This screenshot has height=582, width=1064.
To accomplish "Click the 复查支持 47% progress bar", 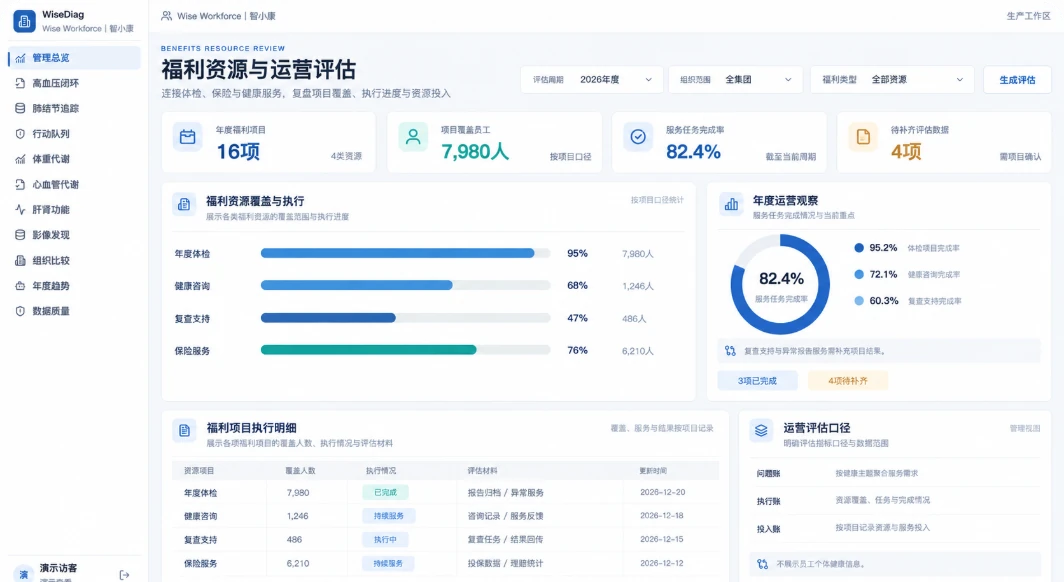I will [406, 318].
